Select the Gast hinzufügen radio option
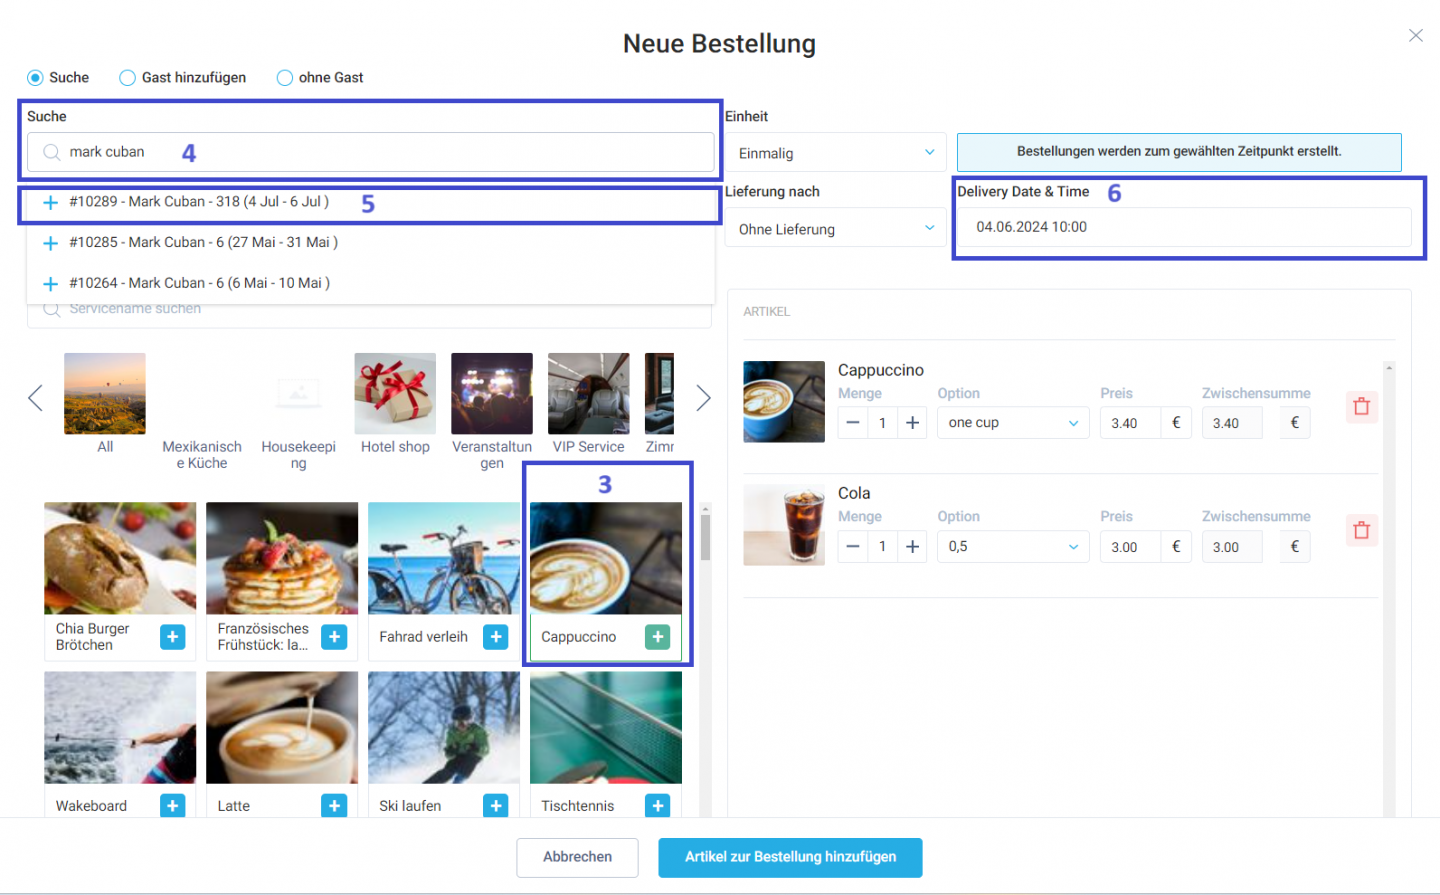Image resolution: width=1440 pixels, height=895 pixels. coord(127,78)
